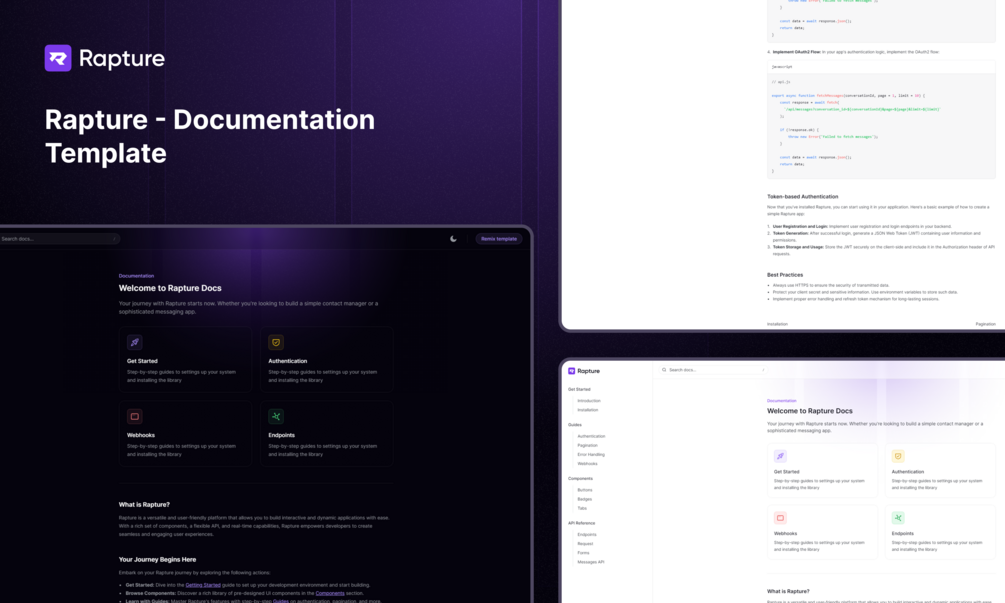1005x603 pixels.
Task: Click the Rapture logo icon in light mockup sidebar
Action: click(x=572, y=371)
